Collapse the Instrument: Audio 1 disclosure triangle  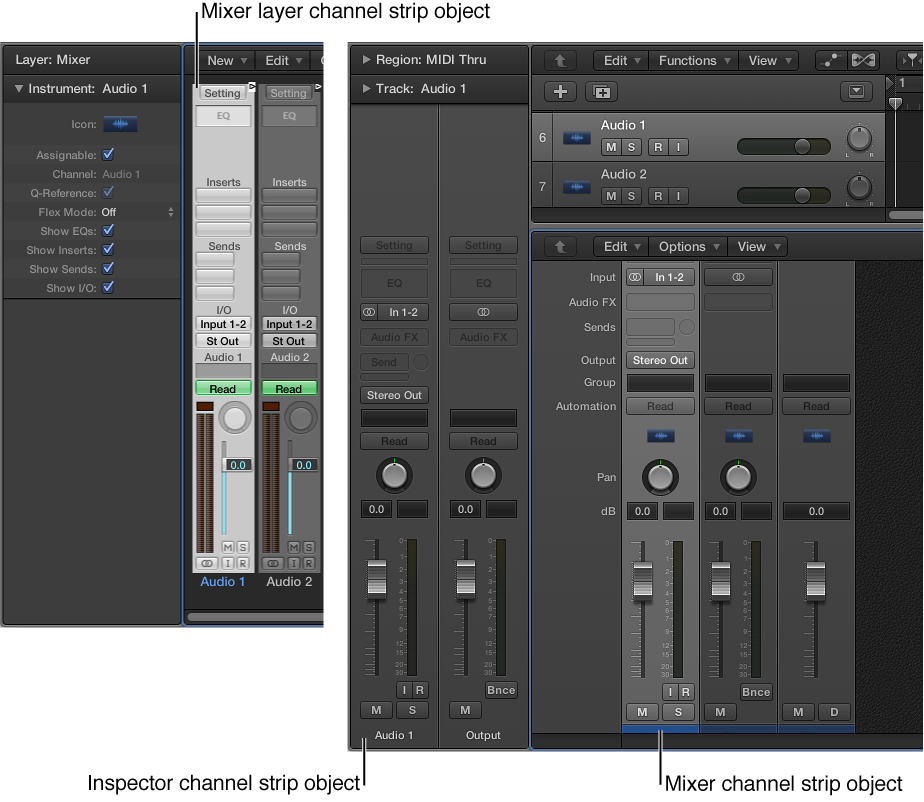click(x=17, y=88)
